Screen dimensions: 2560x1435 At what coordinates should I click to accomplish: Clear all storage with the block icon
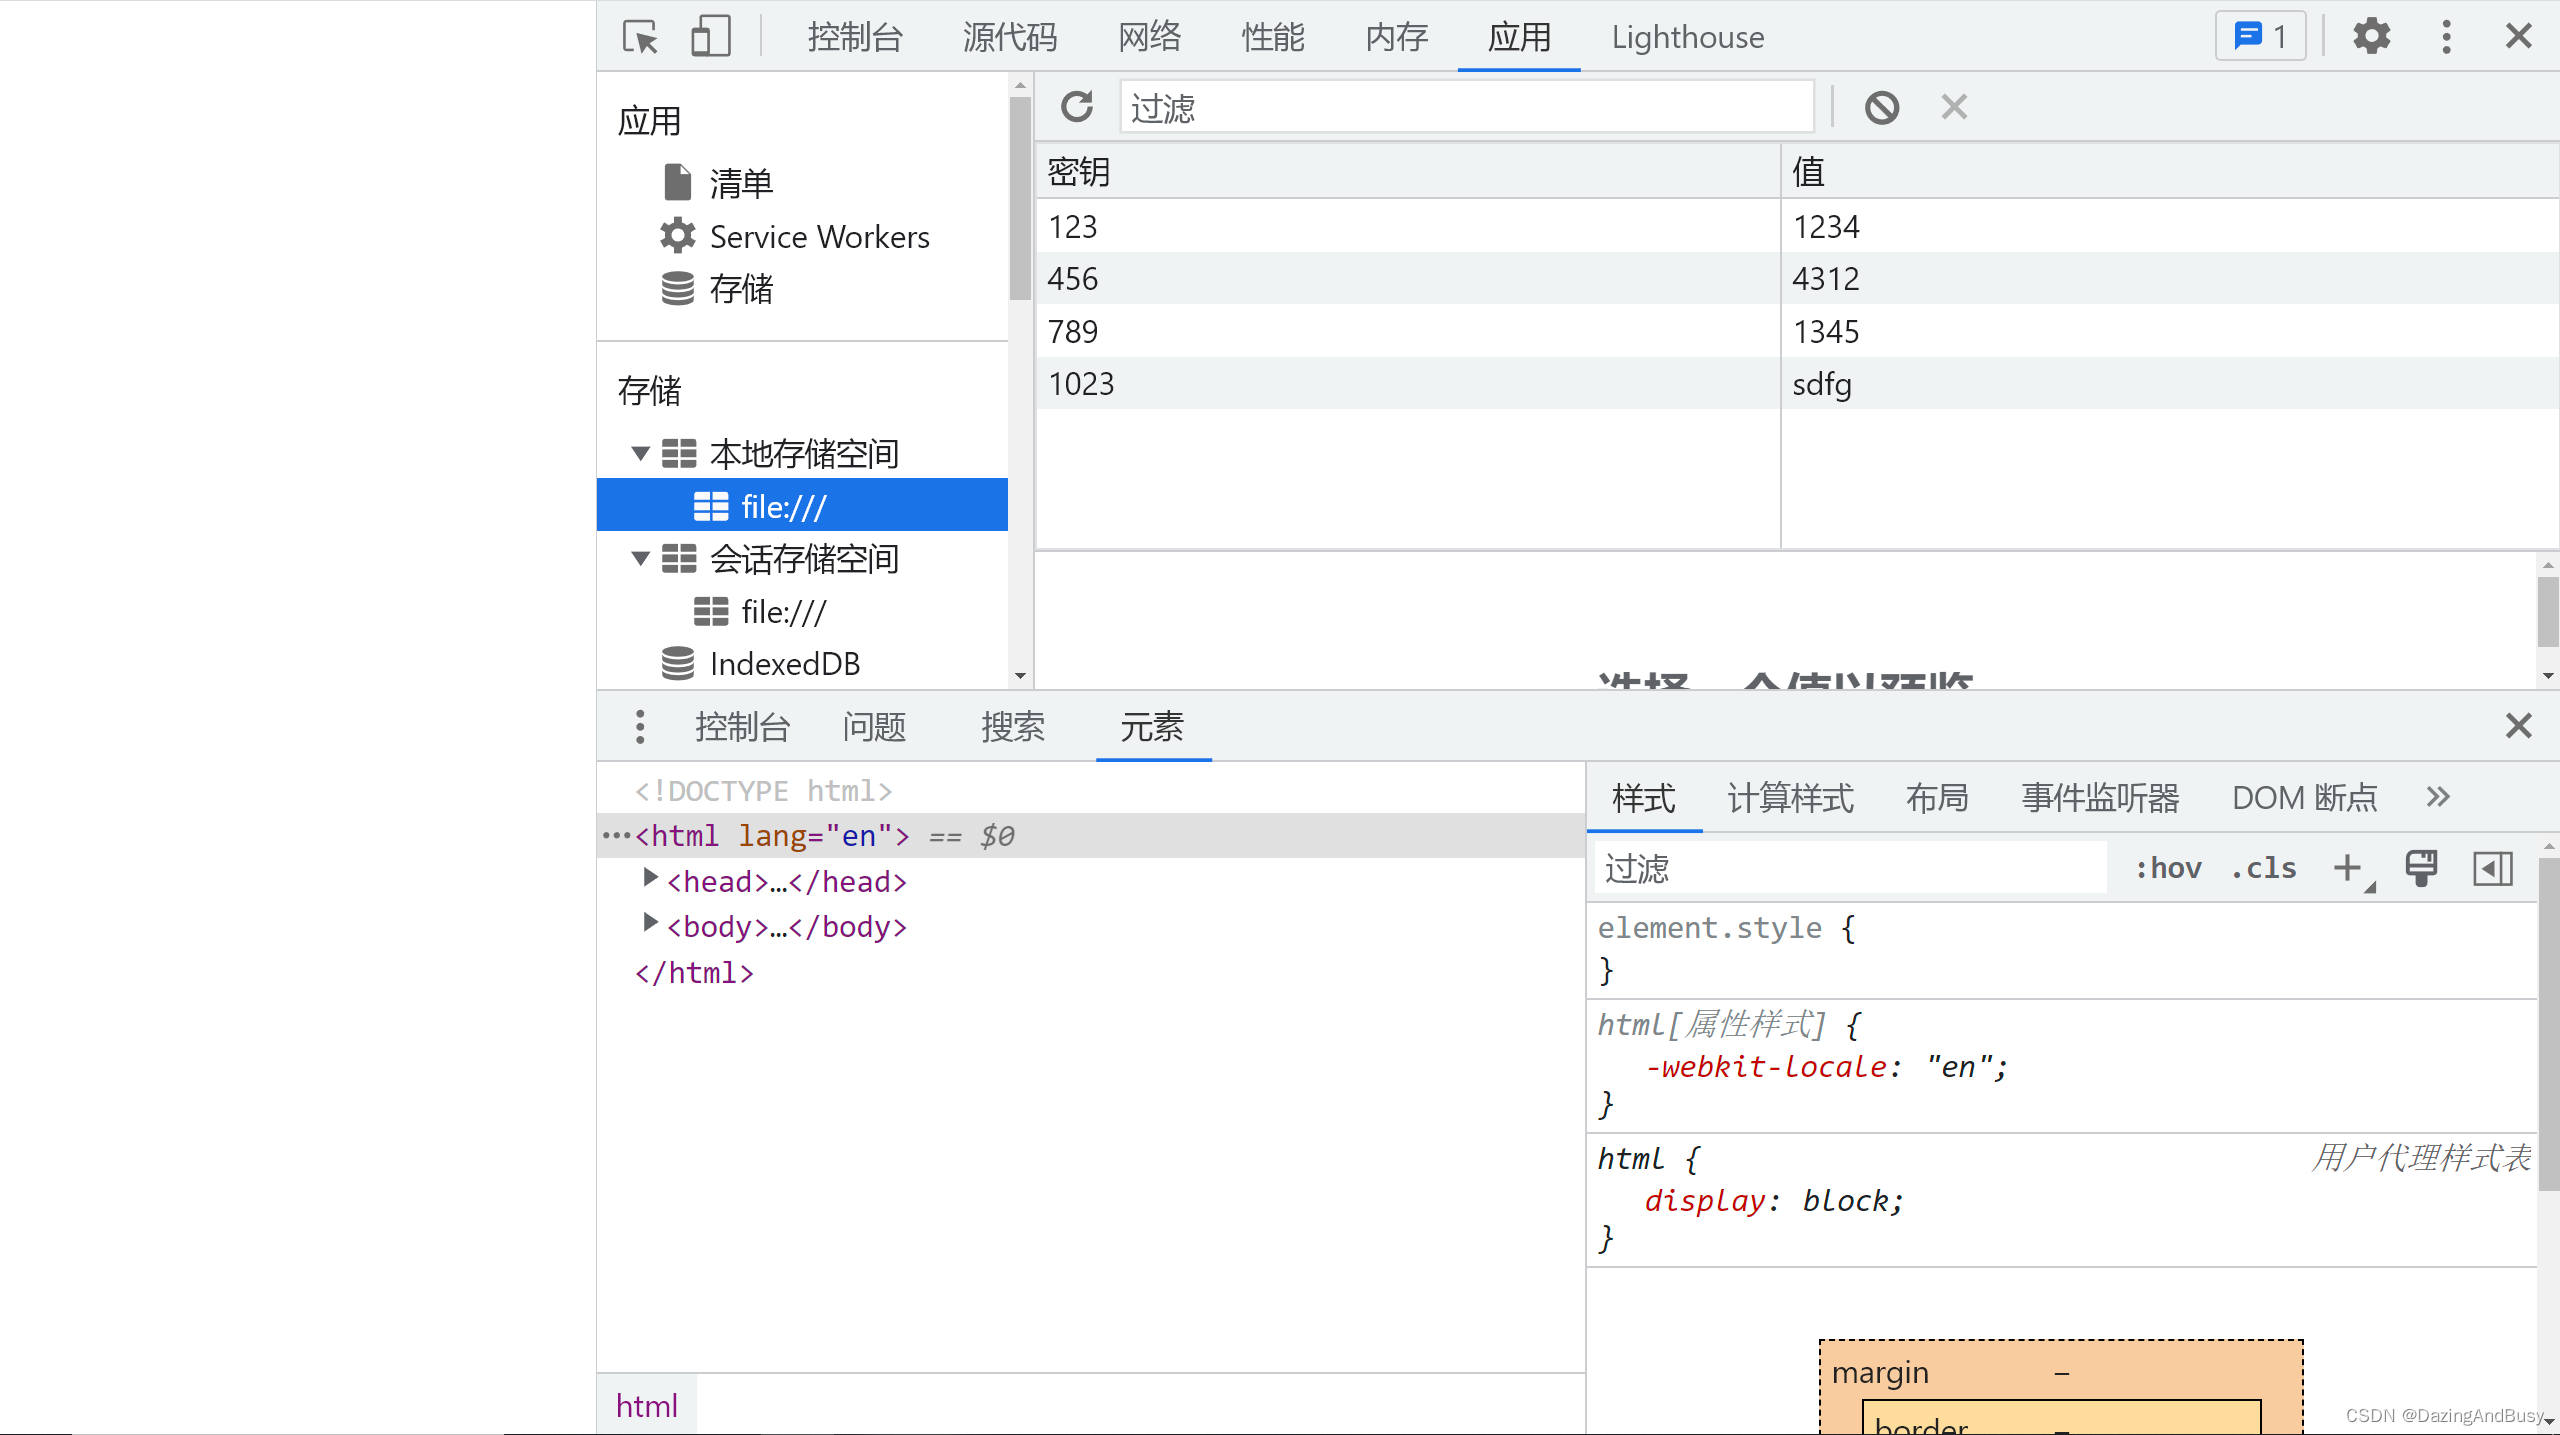(1883, 106)
